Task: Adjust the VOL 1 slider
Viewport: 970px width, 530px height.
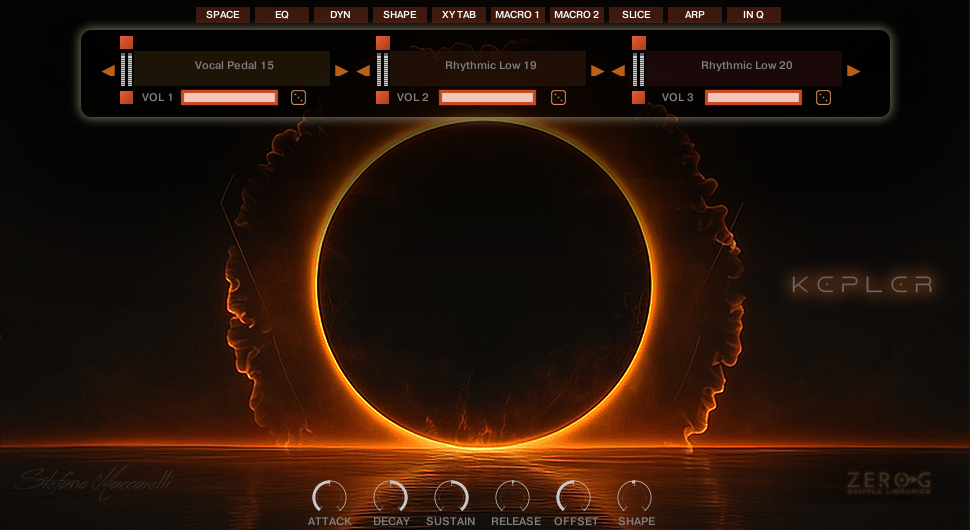Action: tap(229, 97)
